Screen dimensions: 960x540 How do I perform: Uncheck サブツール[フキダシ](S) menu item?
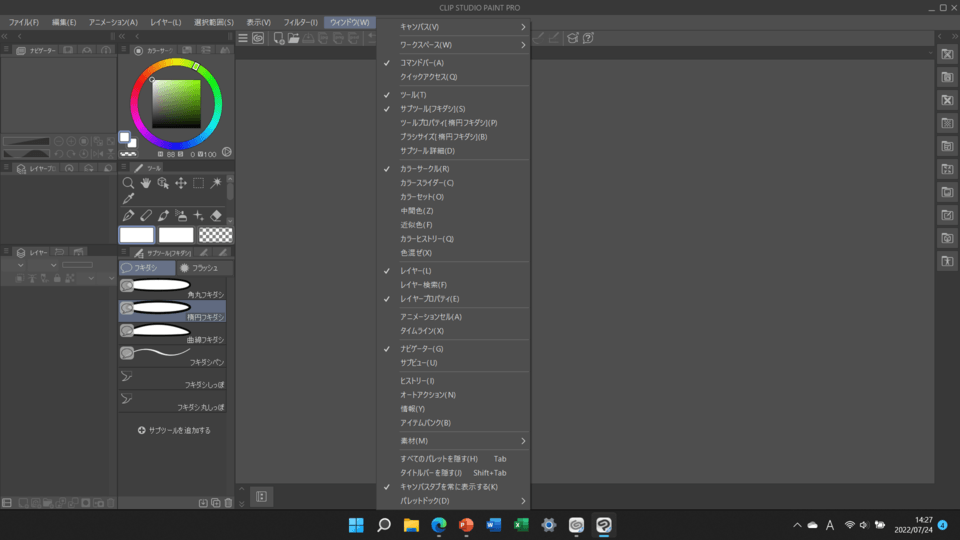coord(454,108)
